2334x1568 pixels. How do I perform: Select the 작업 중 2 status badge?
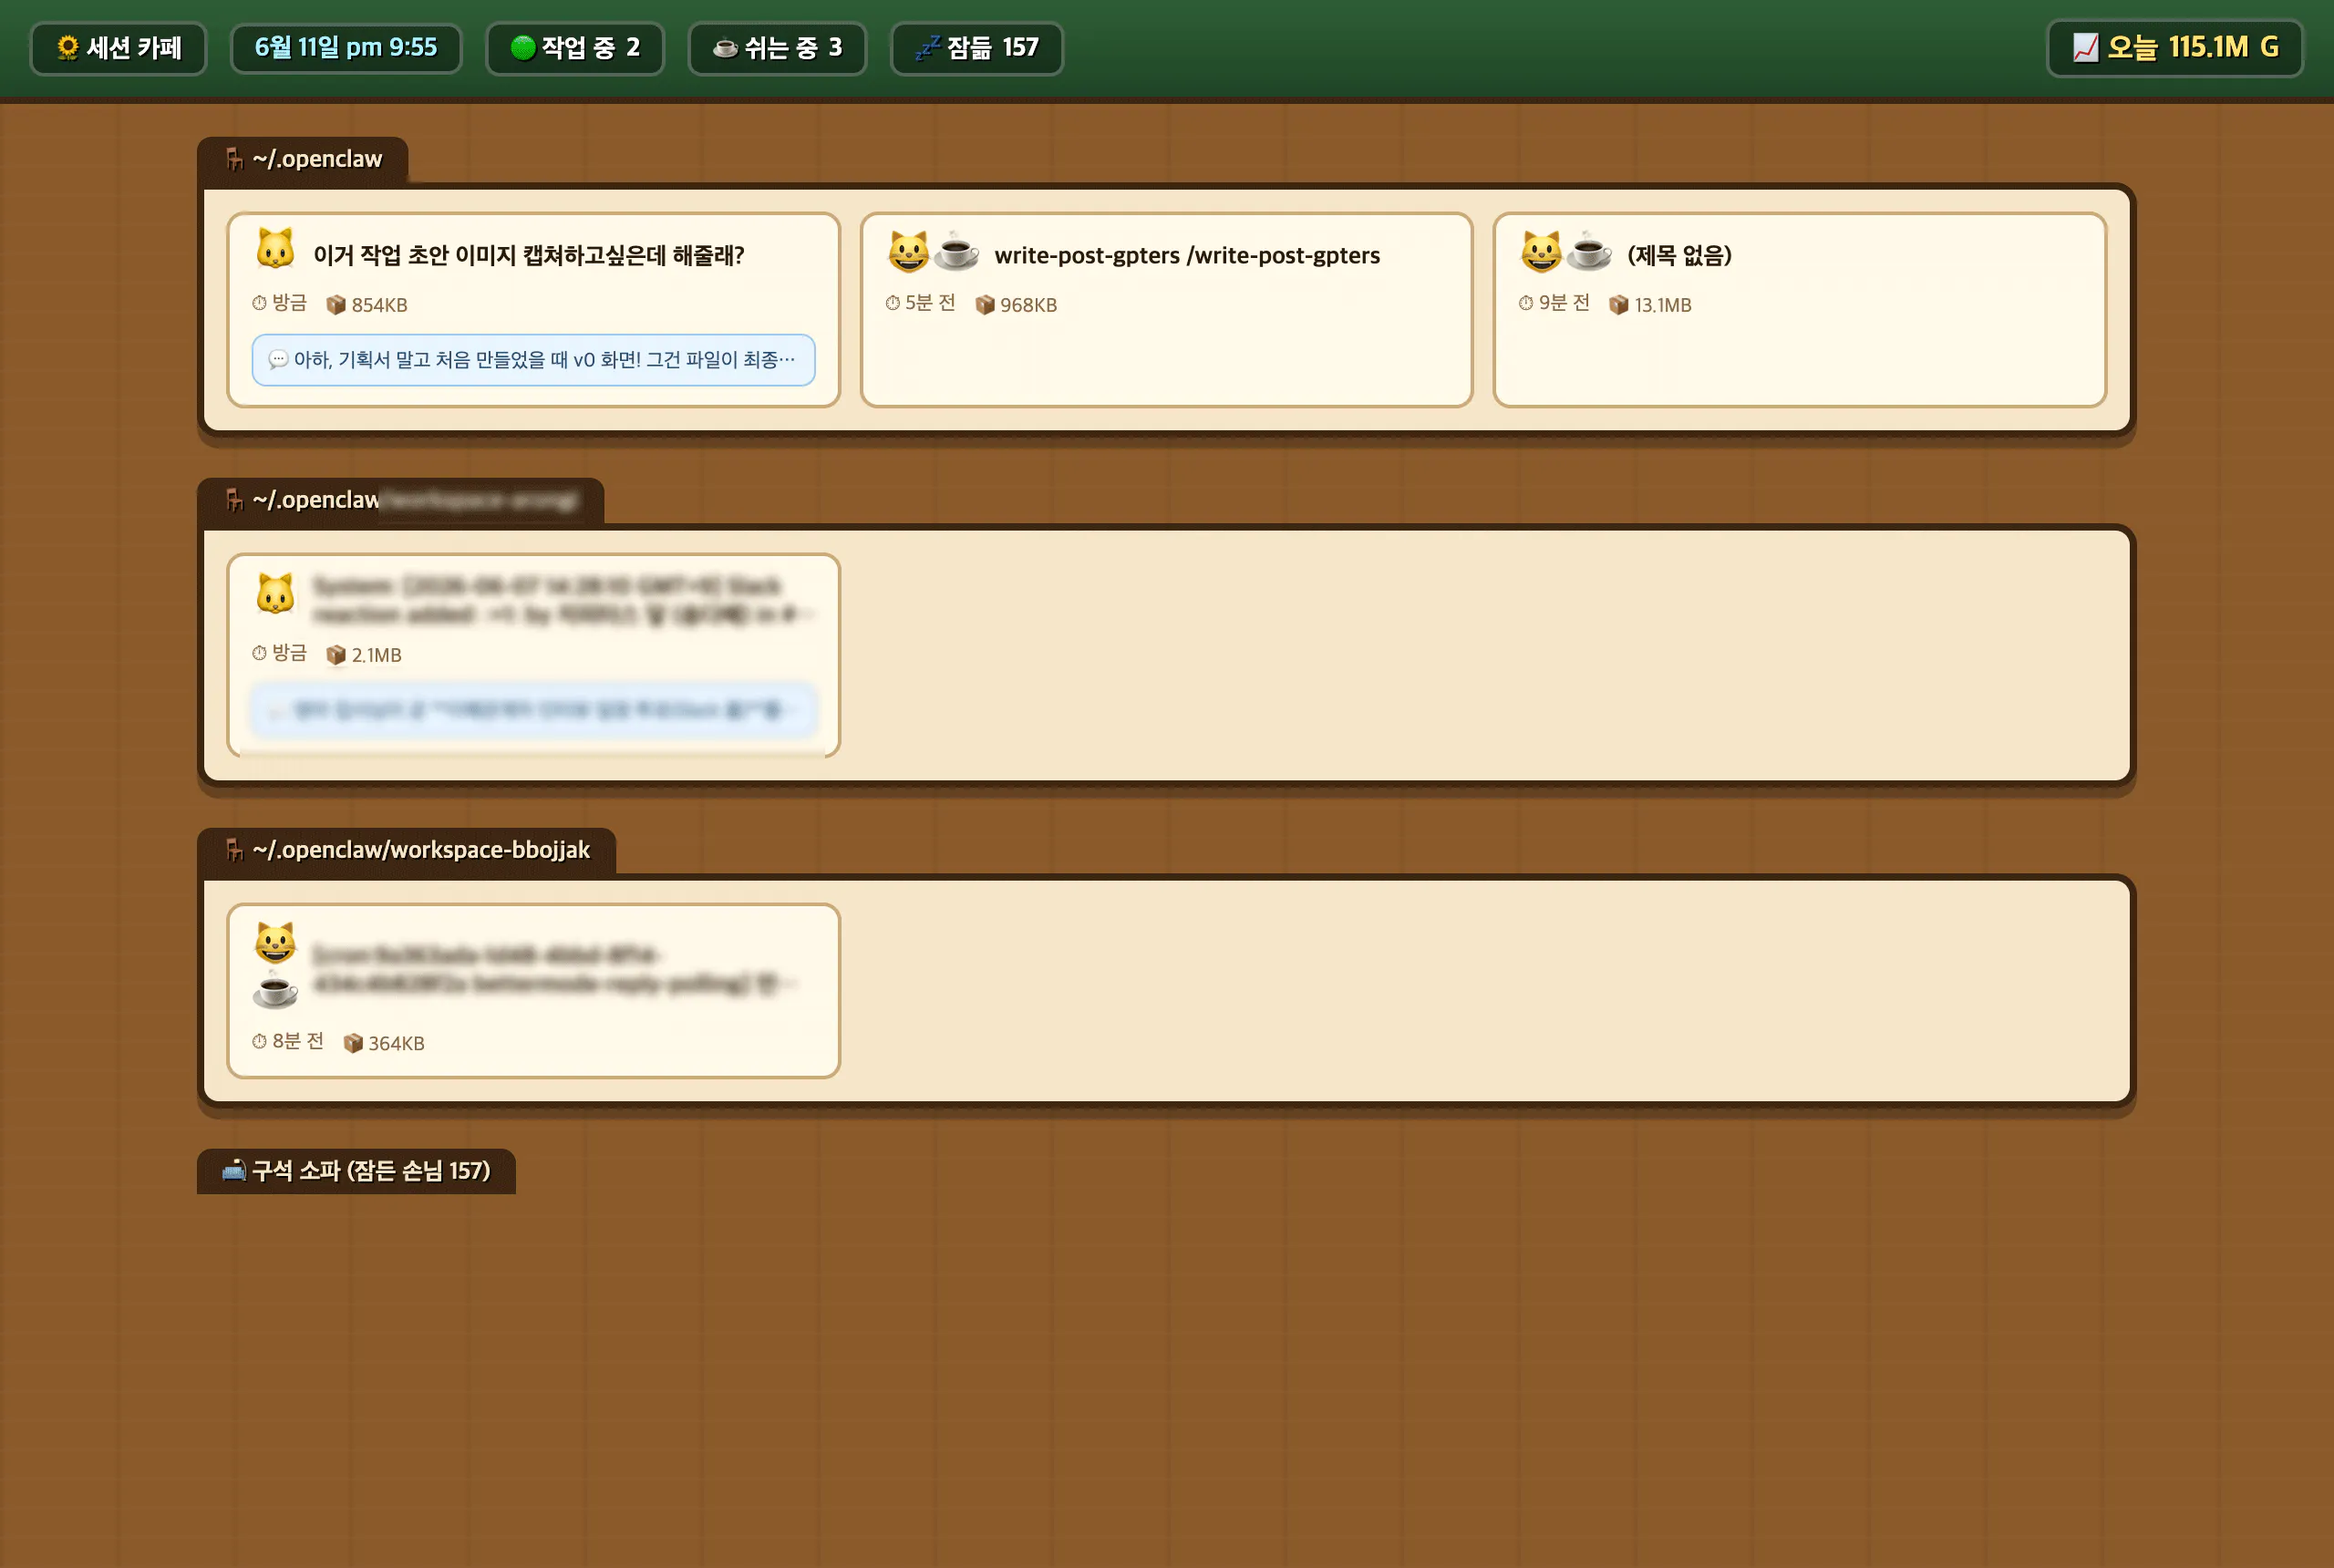coord(575,48)
